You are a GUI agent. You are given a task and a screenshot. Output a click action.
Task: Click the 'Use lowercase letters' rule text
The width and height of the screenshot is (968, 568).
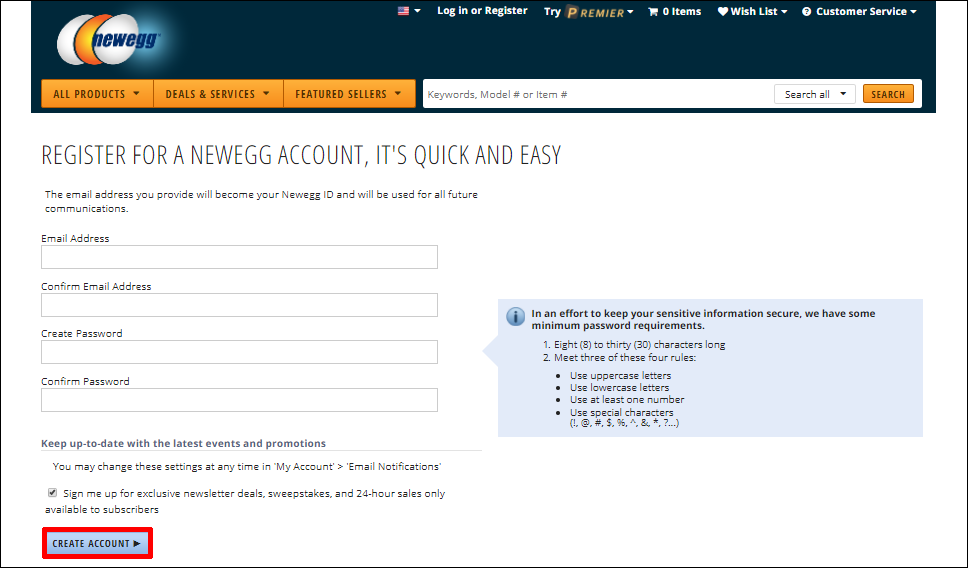[x=619, y=388]
